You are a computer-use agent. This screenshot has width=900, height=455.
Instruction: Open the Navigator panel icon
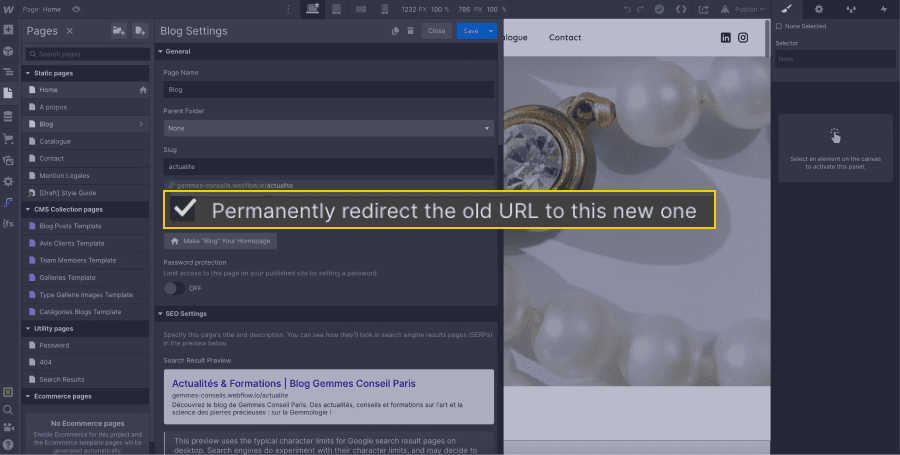8,72
